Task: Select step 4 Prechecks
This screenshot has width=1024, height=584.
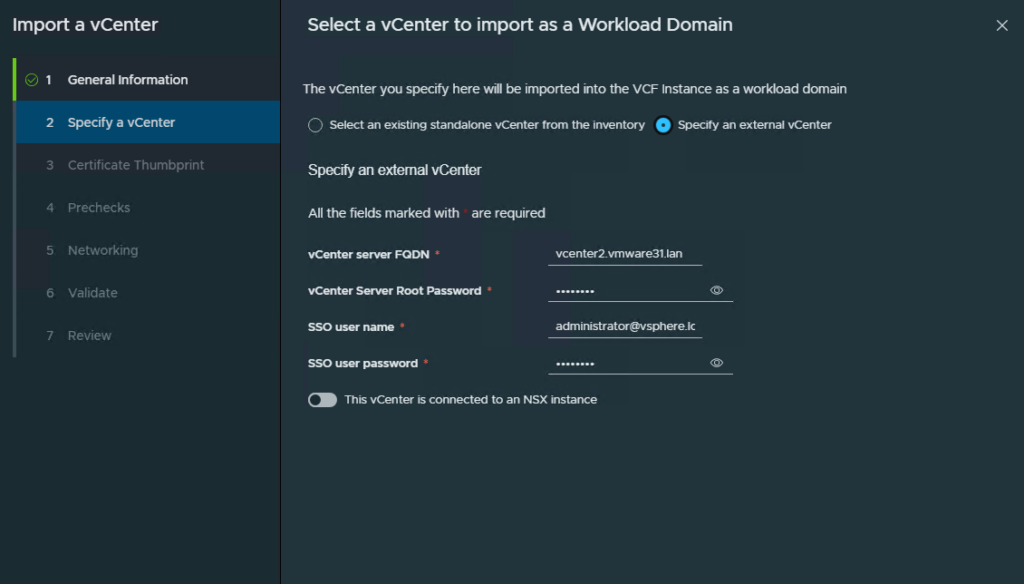Action: 98,208
